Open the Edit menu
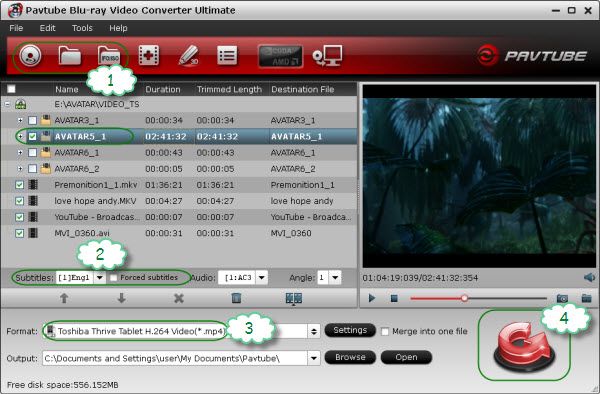The image size is (600, 394). pyautogui.click(x=47, y=28)
